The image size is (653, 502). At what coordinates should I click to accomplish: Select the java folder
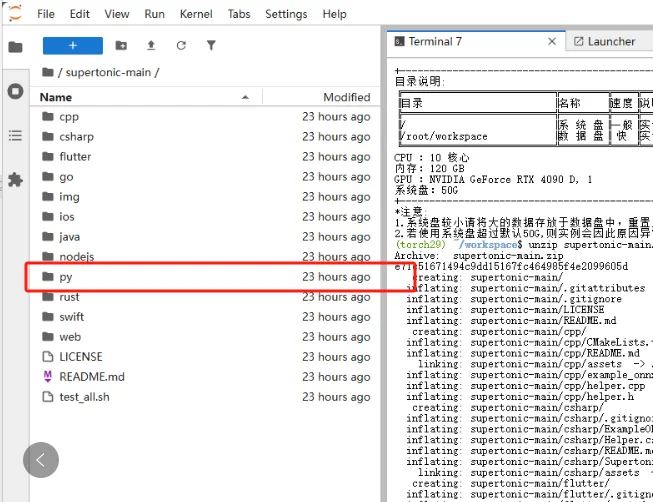click(204, 237)
